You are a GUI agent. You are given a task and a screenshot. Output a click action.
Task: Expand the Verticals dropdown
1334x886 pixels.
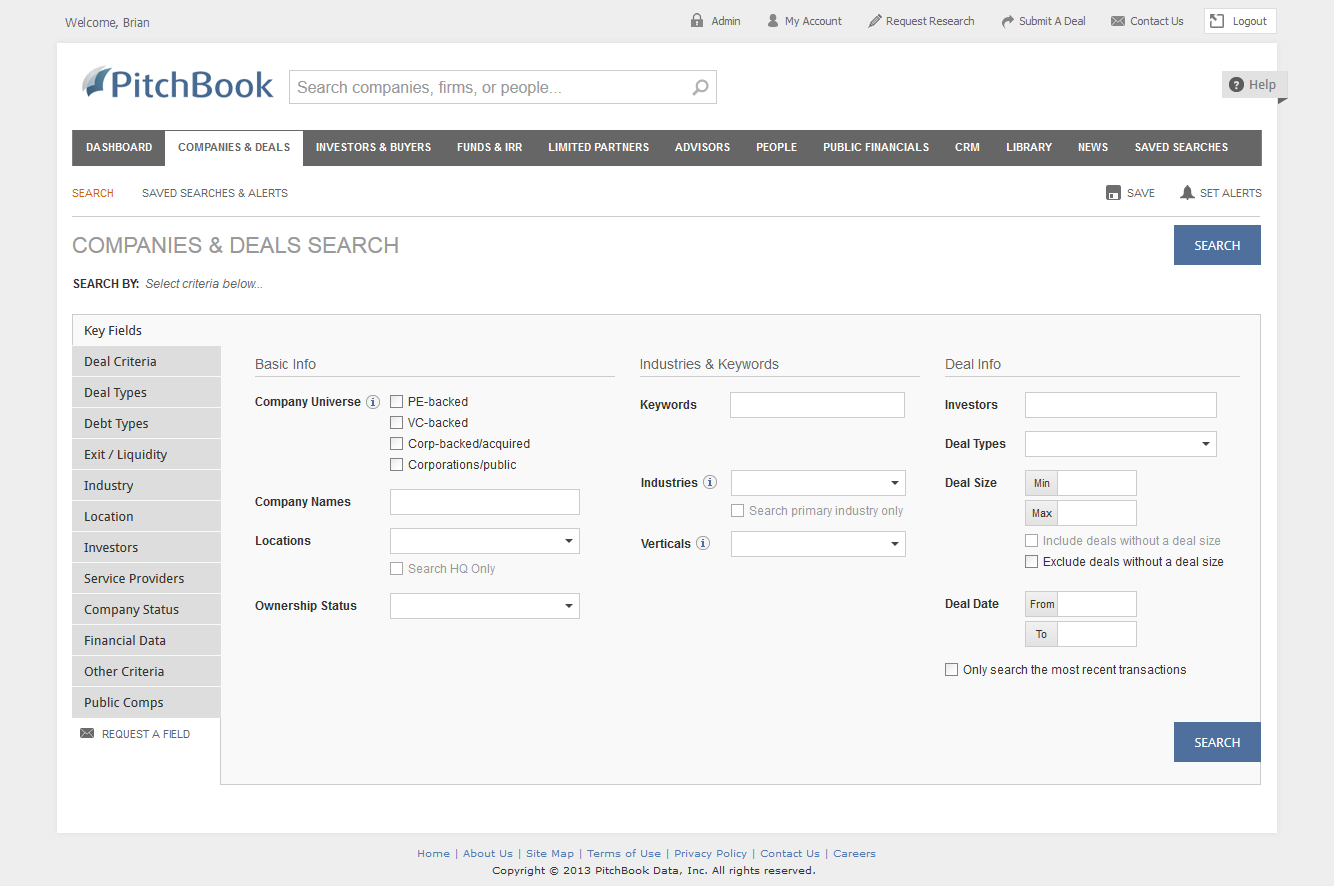click(x=818, y=544)
